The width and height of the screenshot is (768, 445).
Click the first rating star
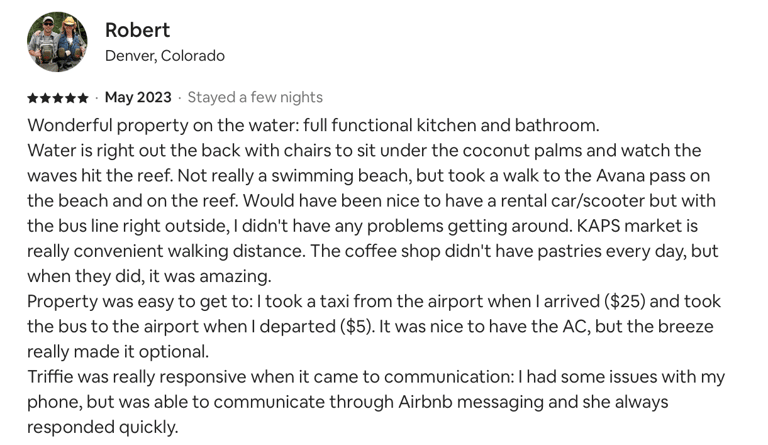click(33, 98)
